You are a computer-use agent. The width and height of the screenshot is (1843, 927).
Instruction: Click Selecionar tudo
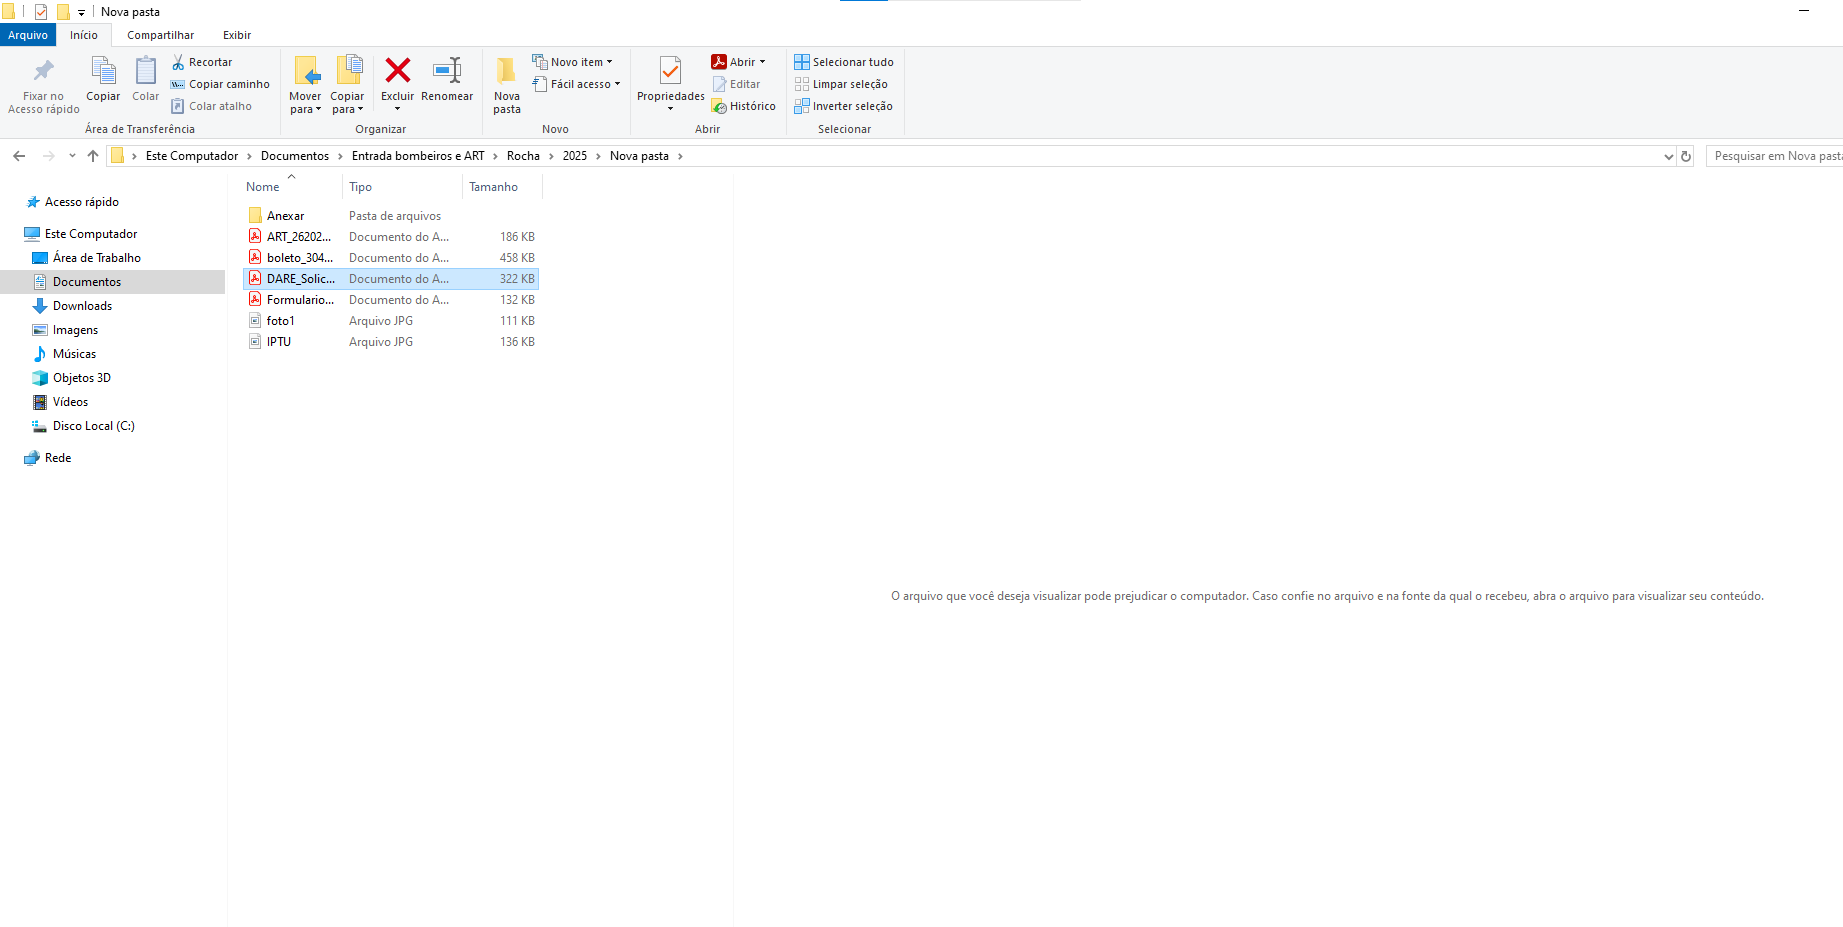click(x=844, y=62)
